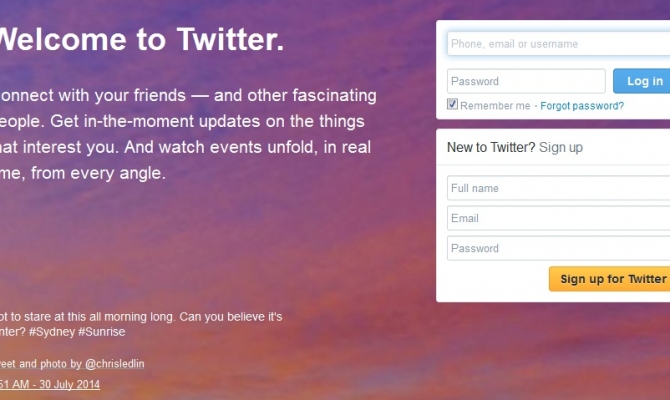The width and height of the screenshot is (670, 400).
Task: Follow the Sign up link beside New to Twitter?
Action: (560, 147)
